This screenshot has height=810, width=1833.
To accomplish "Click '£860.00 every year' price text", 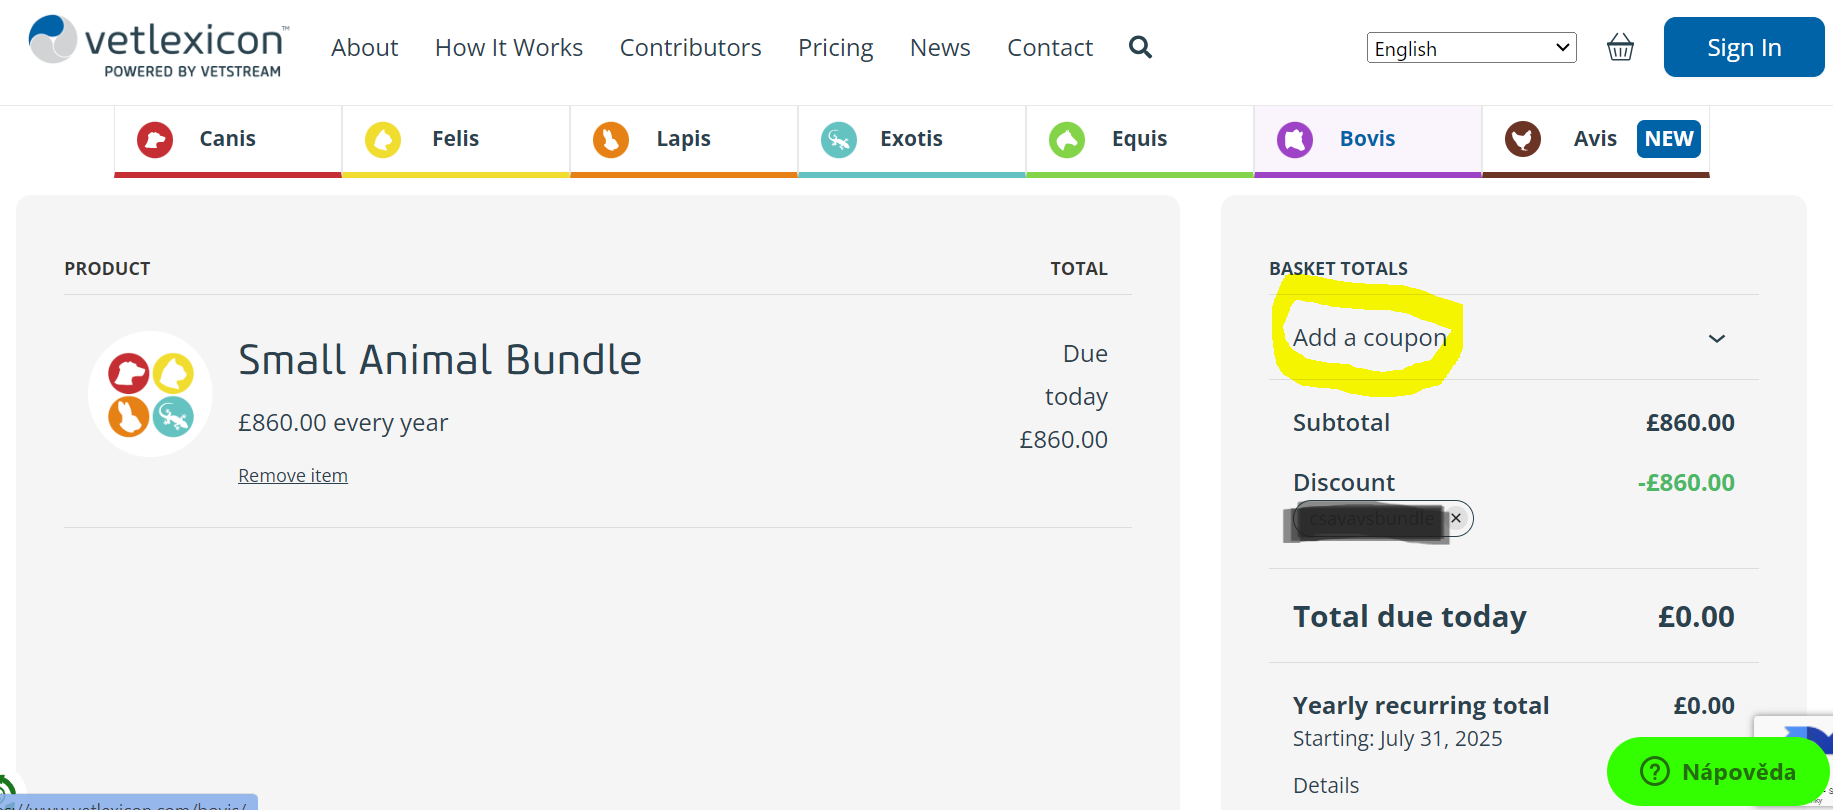I will (x=343, y=423).
